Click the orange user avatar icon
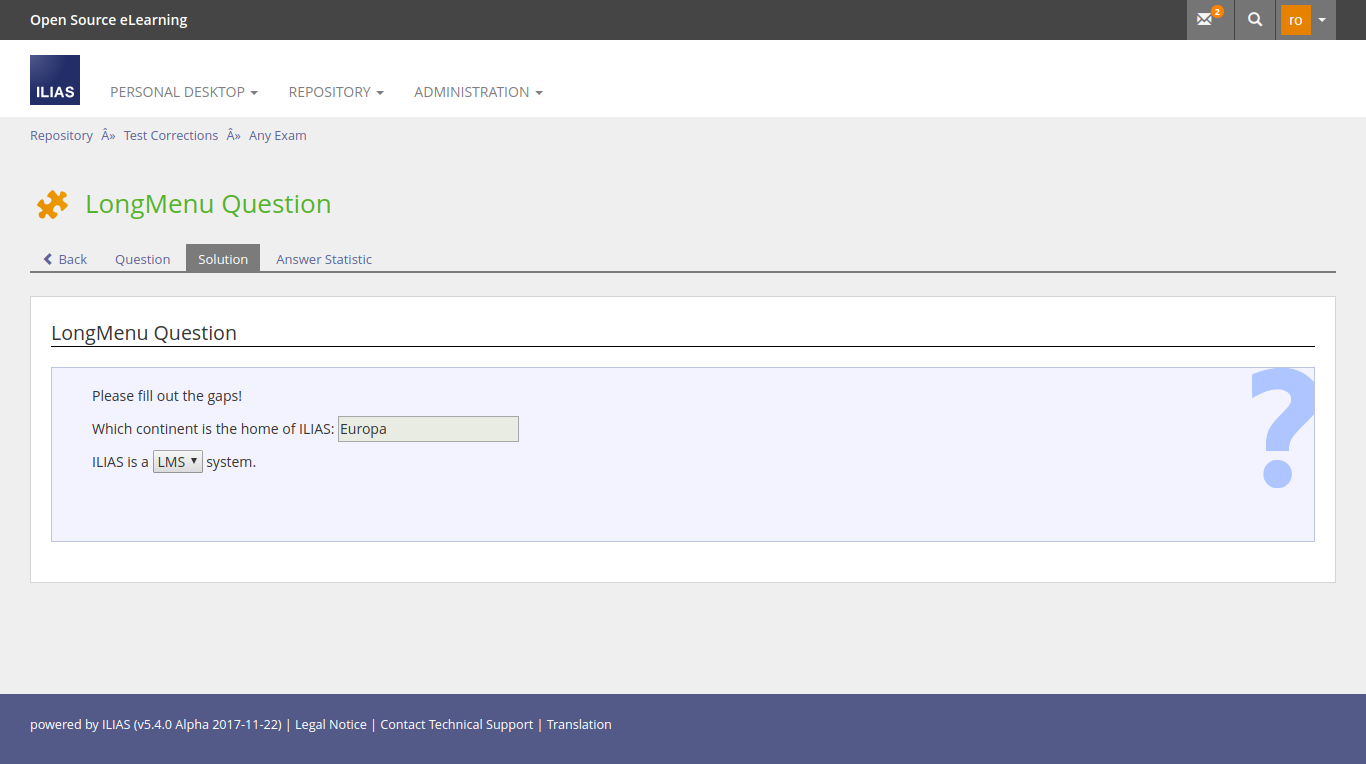 point(1295,20)
